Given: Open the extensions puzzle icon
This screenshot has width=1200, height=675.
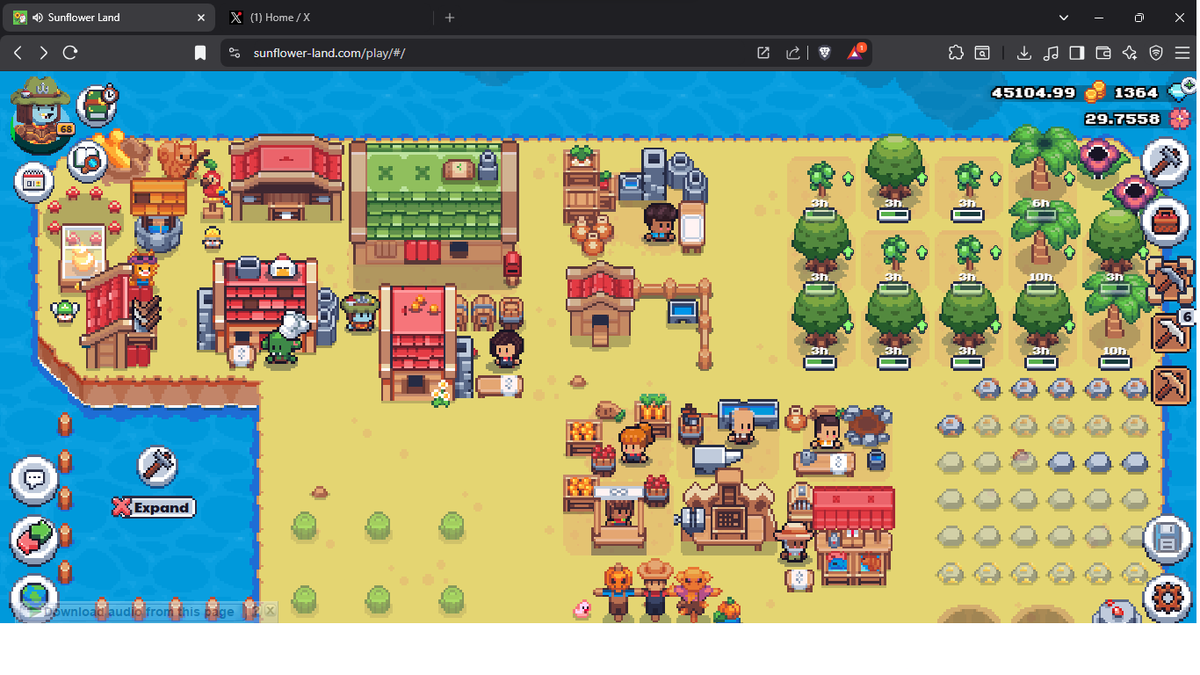Looking at the screenshot, I should 956,52.
